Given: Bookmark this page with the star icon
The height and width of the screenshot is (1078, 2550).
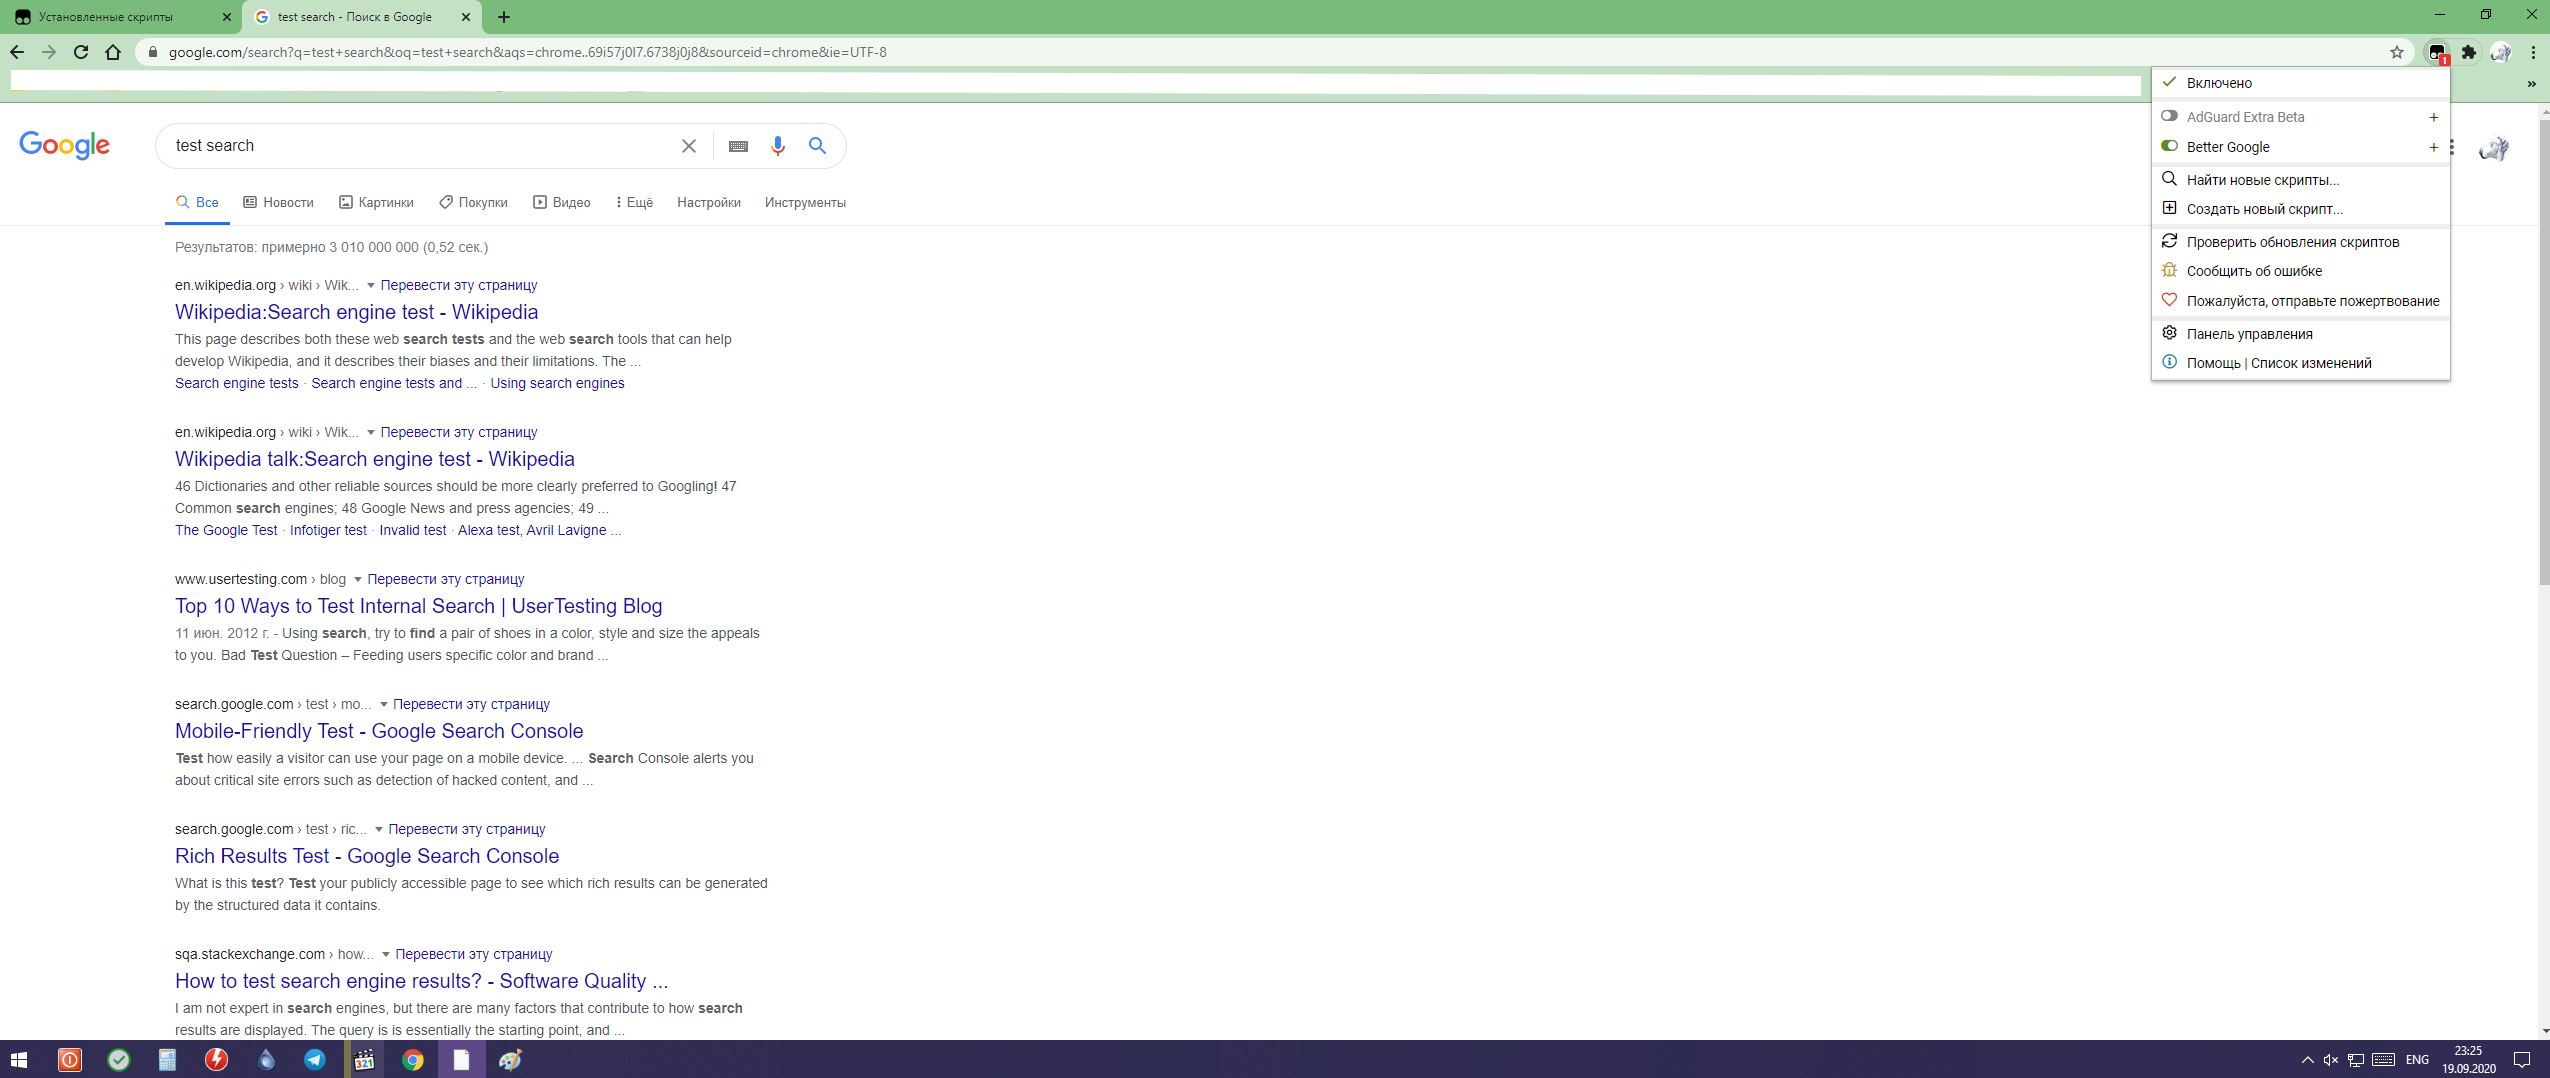Looking at the screenshot, I should pyautogui.click(x=2397, y=52).
